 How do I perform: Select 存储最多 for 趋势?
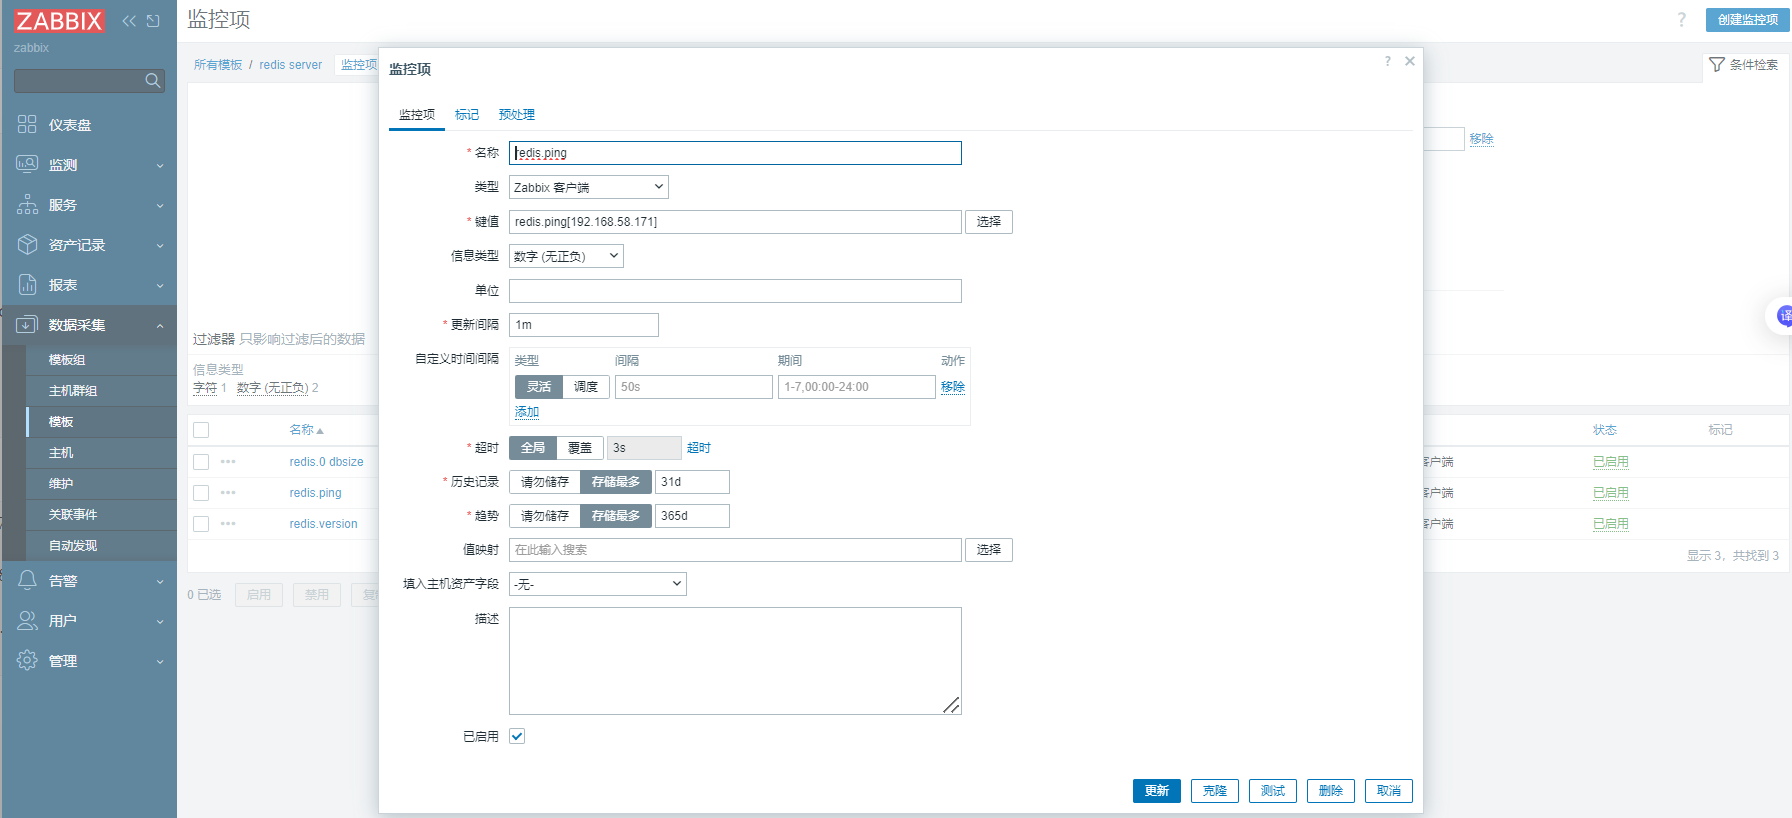pyautogui.click(x=616, y=516)
